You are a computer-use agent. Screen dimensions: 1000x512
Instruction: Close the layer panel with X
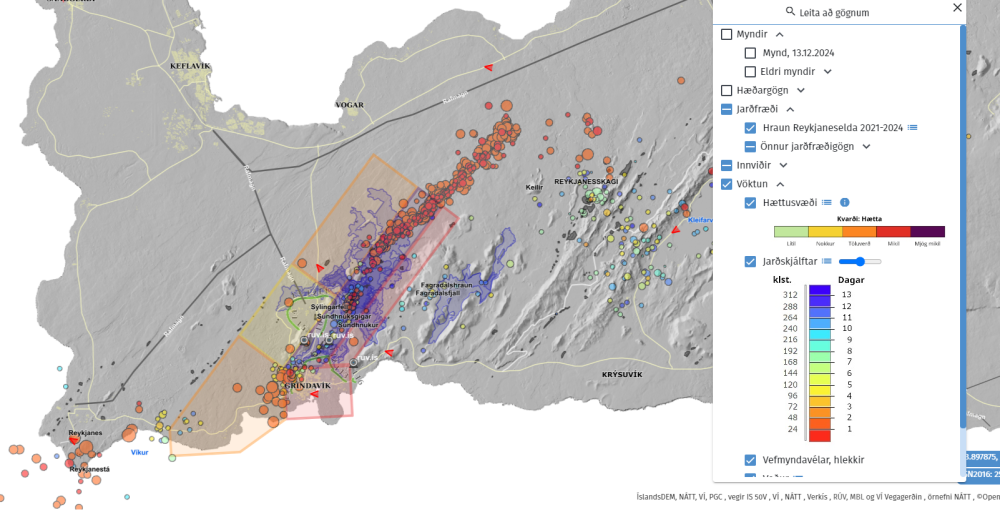pos(957,9)
